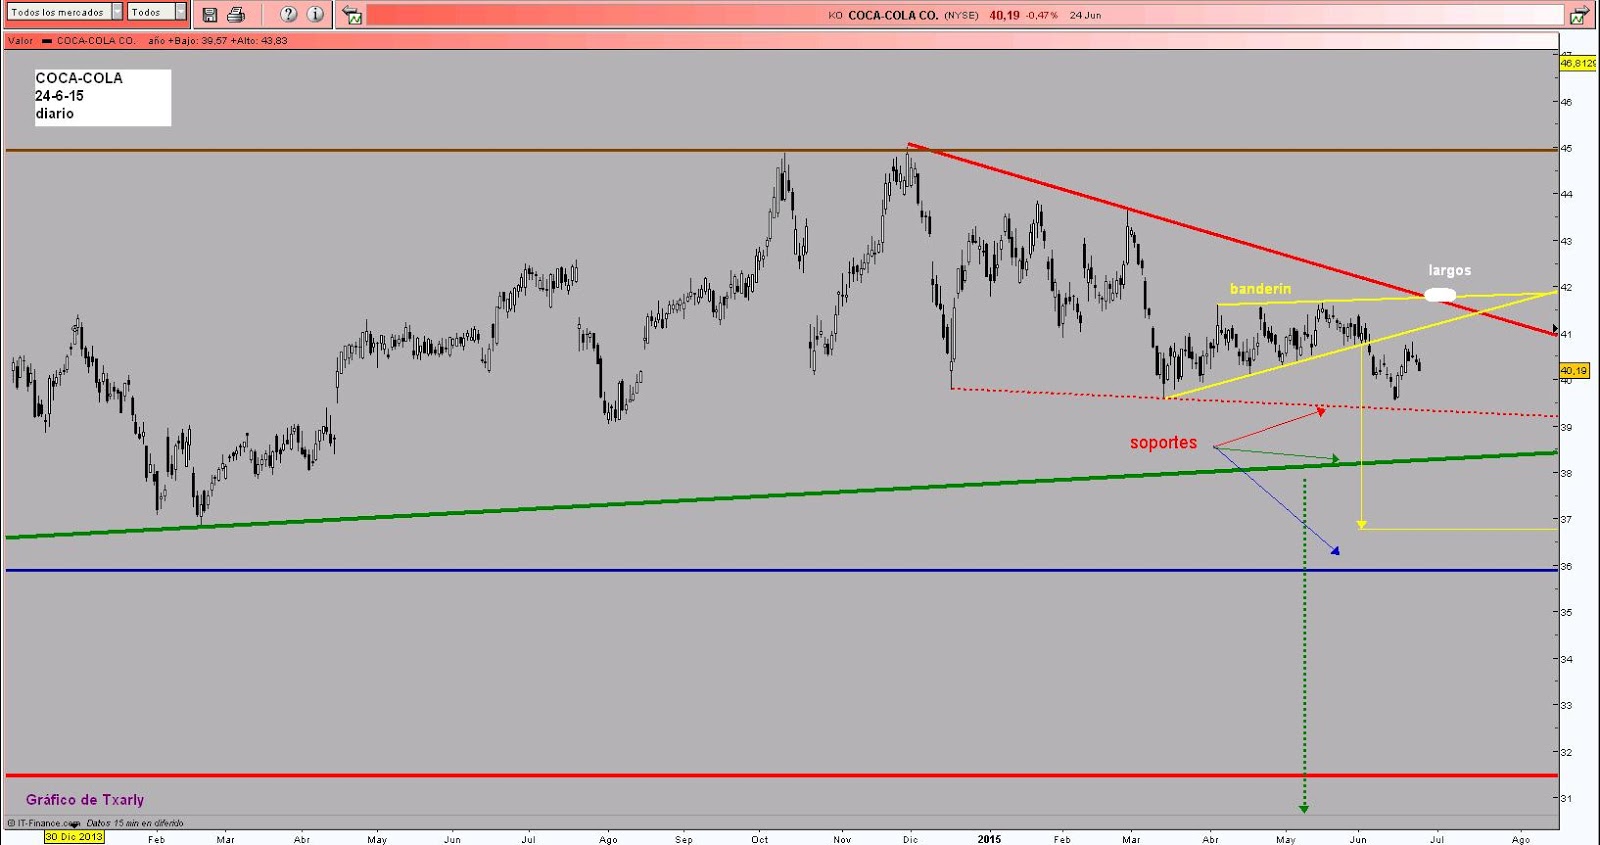Click the black marker at right end of red trendline
The image size is (1600, 845).
(x=1555, y=329)
